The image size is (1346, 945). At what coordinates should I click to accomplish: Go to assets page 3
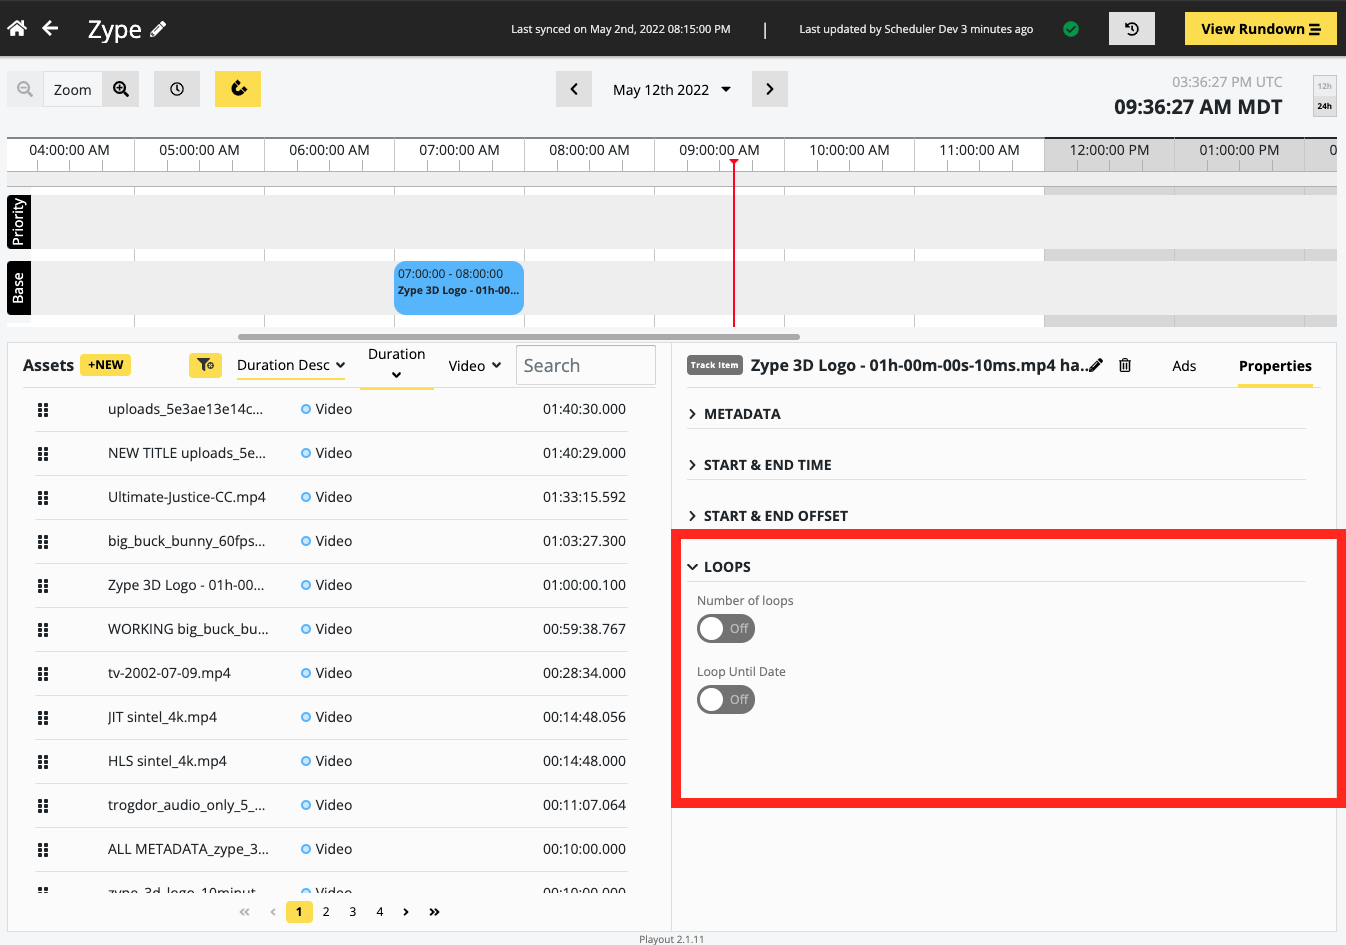pyautogui.click(x=353, y=912)
